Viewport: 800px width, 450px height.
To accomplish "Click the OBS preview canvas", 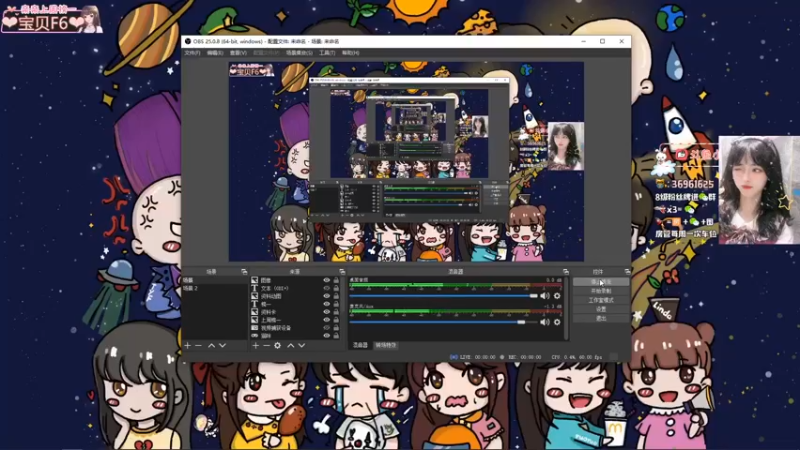I will pos(406,162).
